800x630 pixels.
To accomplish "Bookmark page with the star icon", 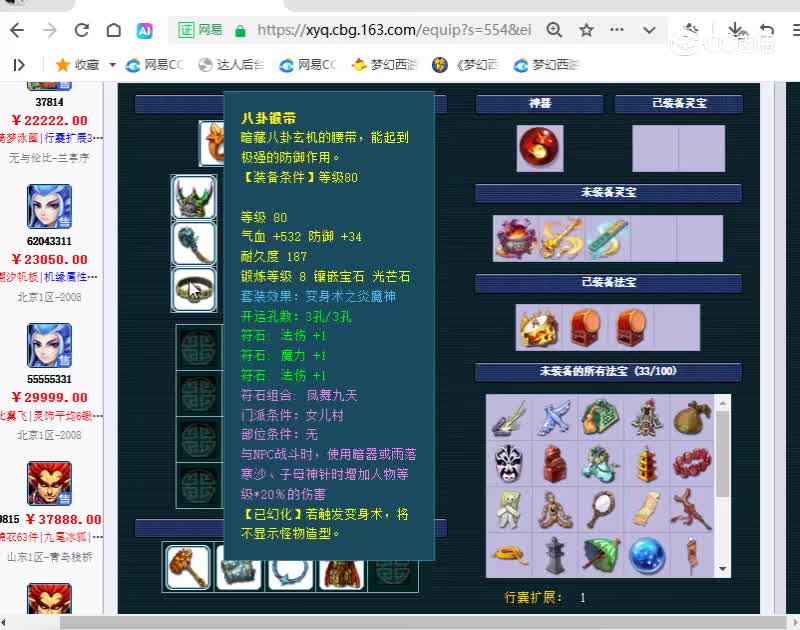I will pyautogui.click(x=586, y=30).
